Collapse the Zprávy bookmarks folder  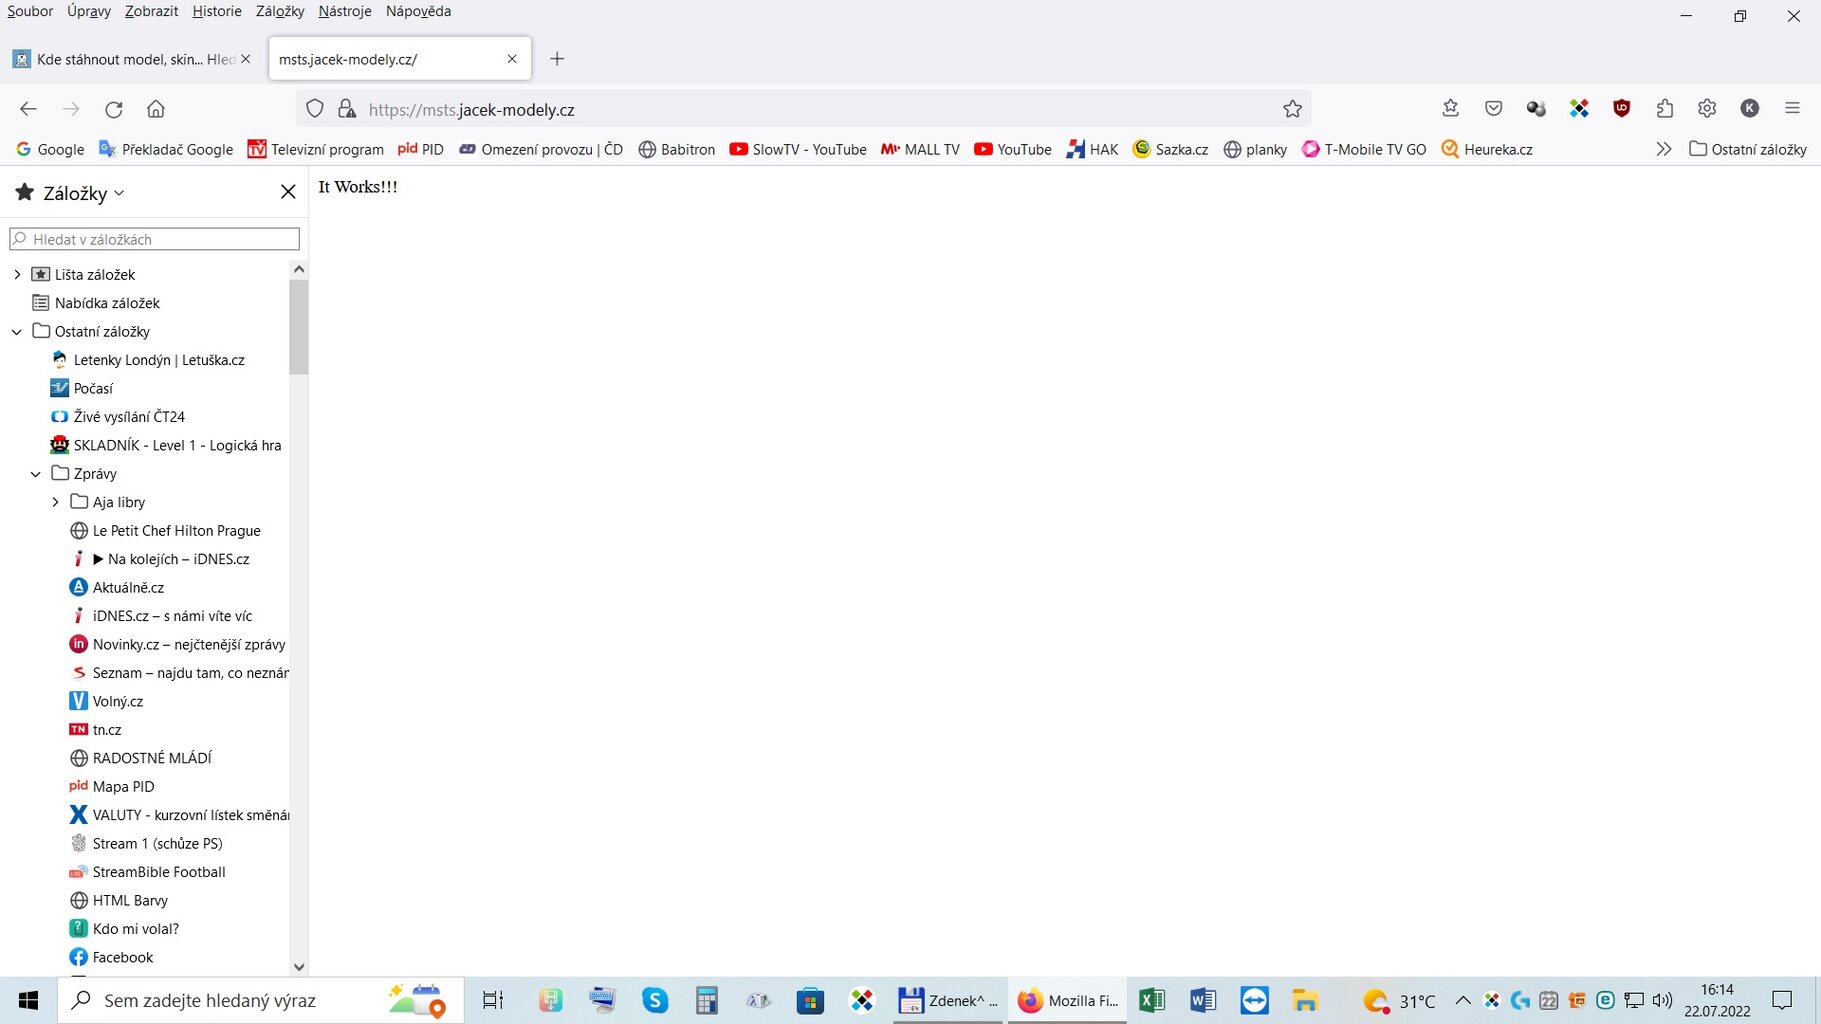(x=36, y=474)
